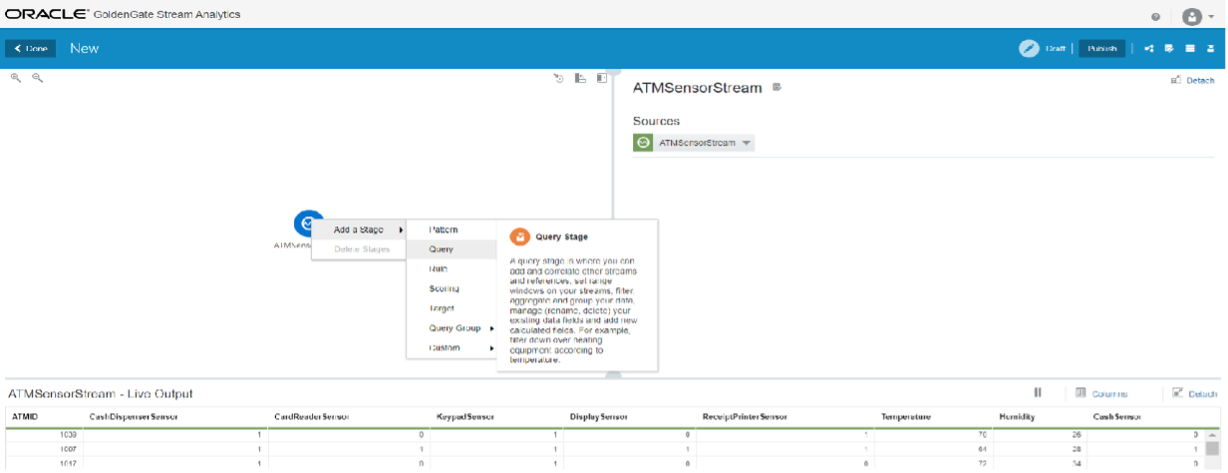1228x473 pixels.
Task: Detach the stage editor panel
Action: [x=1193, y=81]
